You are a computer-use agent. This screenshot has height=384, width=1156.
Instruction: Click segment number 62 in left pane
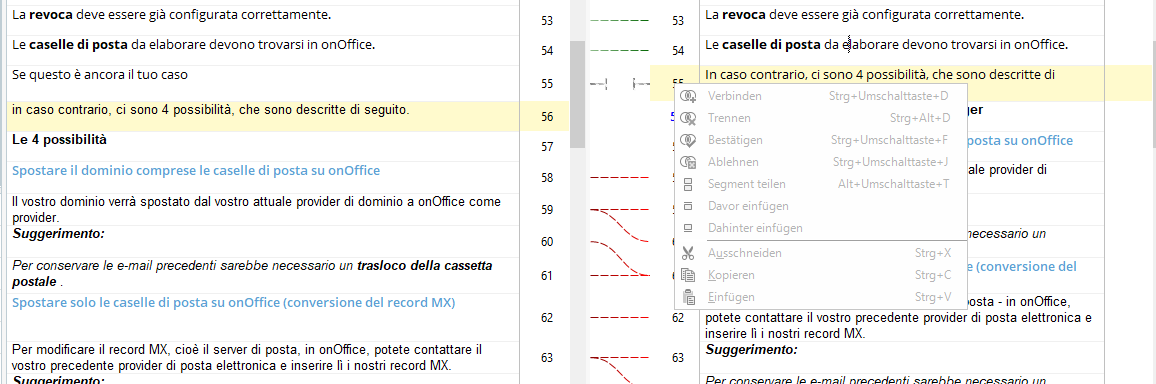[547, 318]
